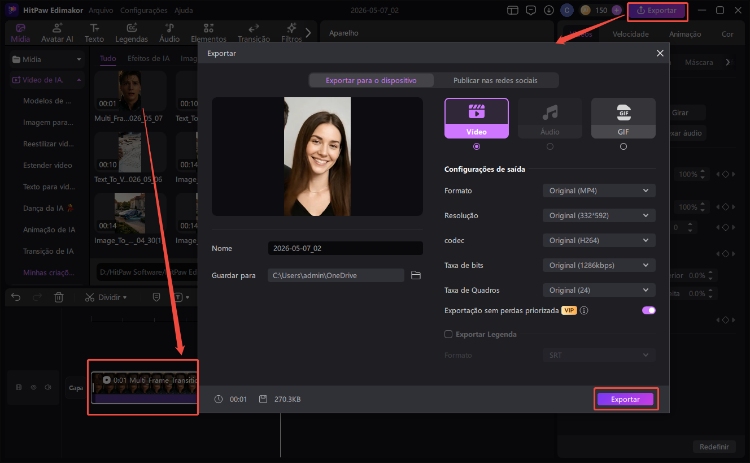Open the Configurações menu
The image size is (750, 463).
pos(143,10)
